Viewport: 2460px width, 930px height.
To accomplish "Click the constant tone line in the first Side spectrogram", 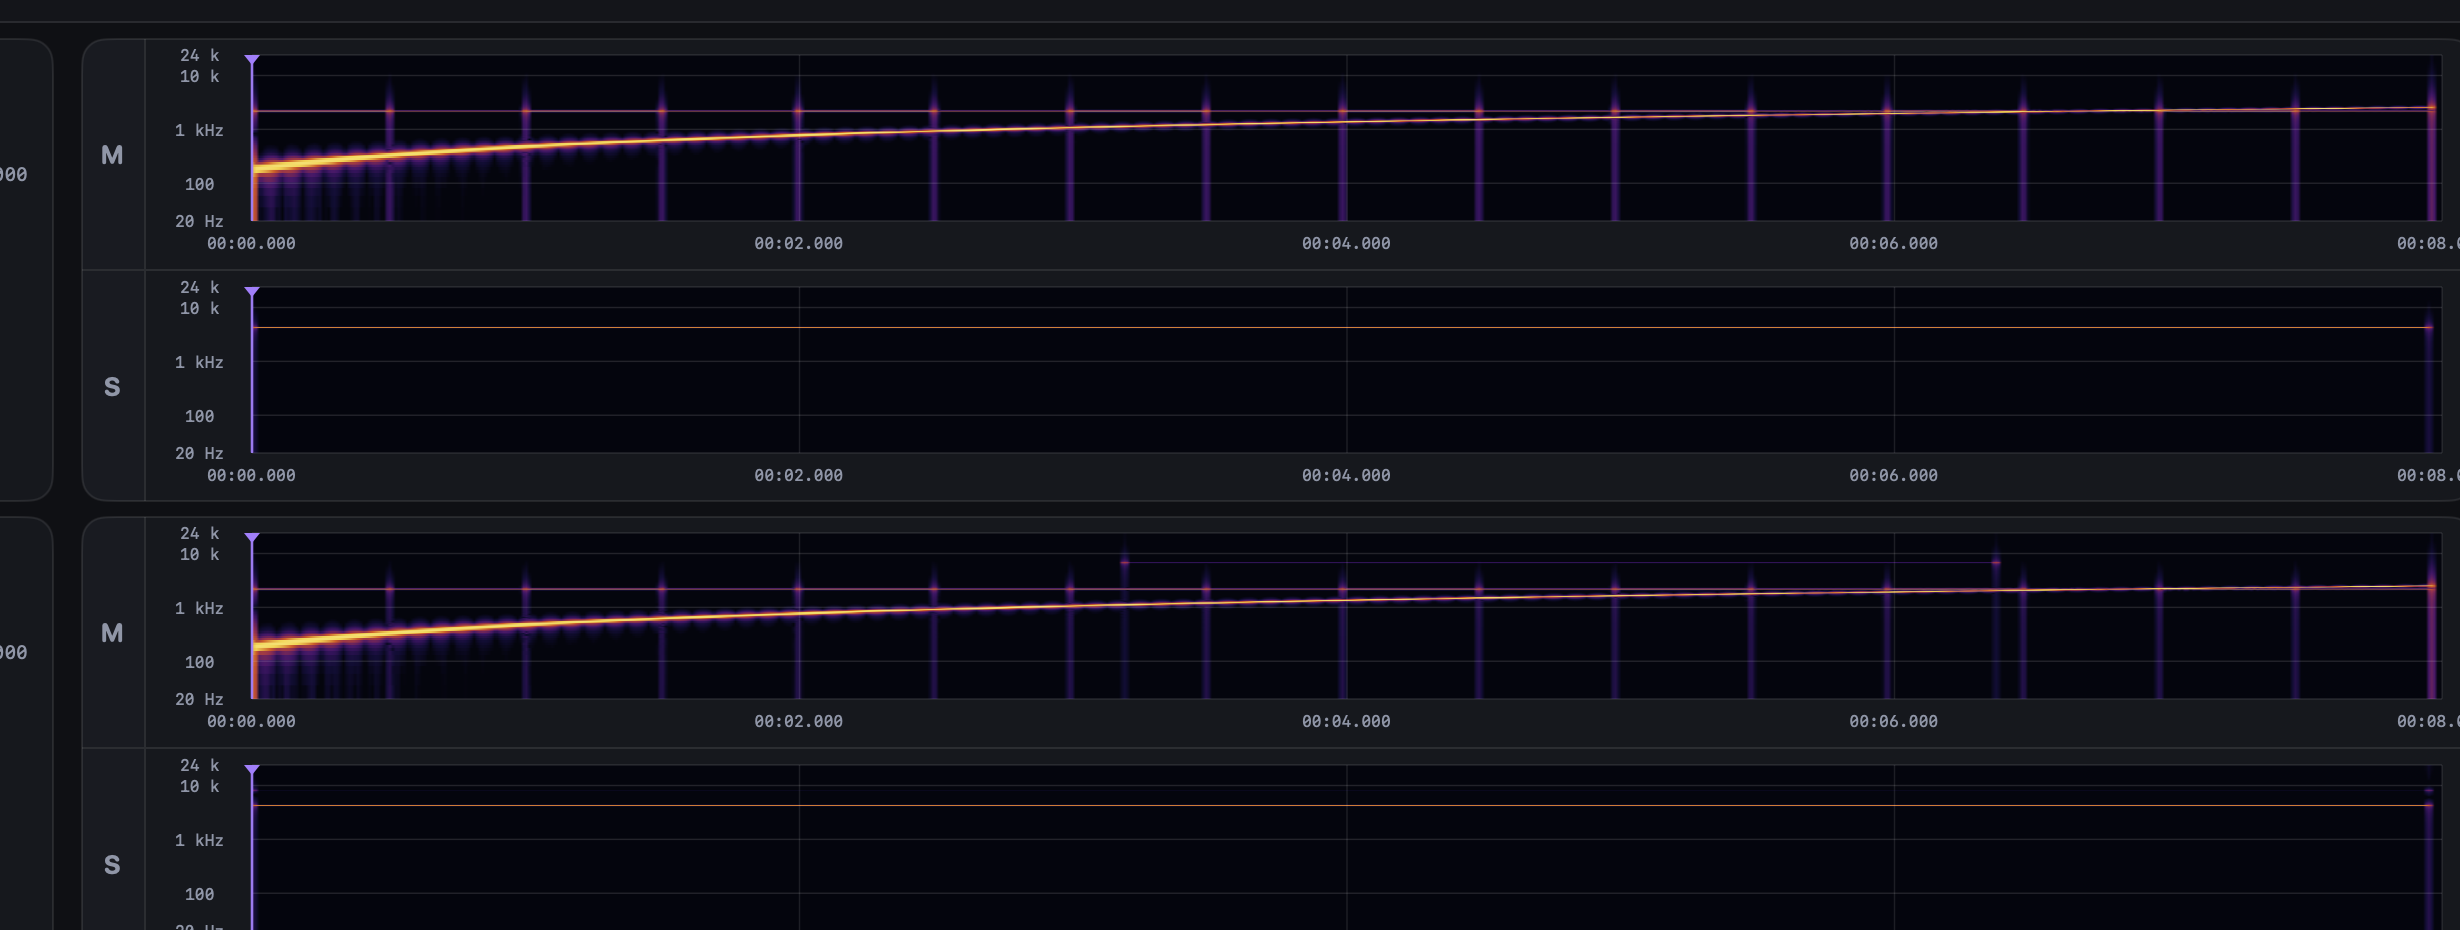I will 1342,327.
